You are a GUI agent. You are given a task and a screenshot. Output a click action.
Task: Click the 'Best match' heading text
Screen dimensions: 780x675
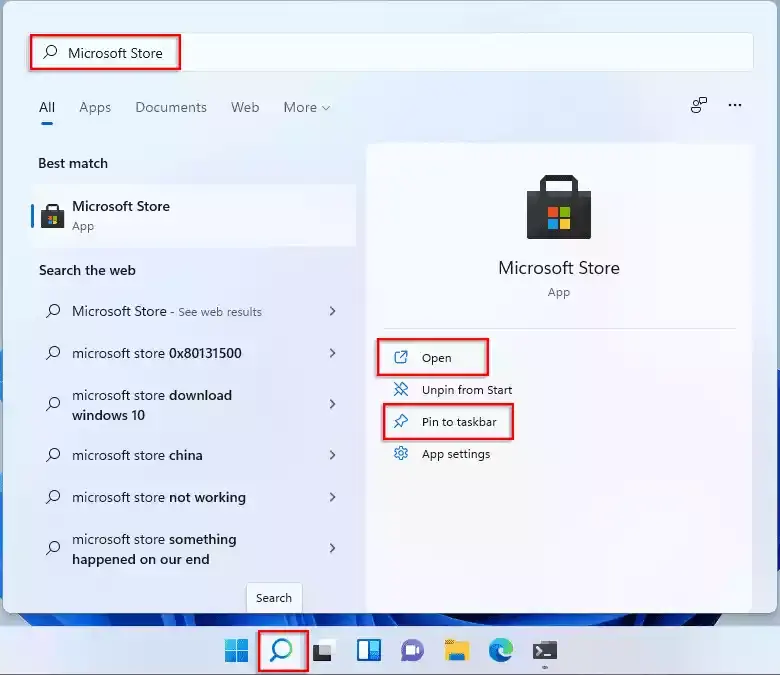tap(73, 164)
